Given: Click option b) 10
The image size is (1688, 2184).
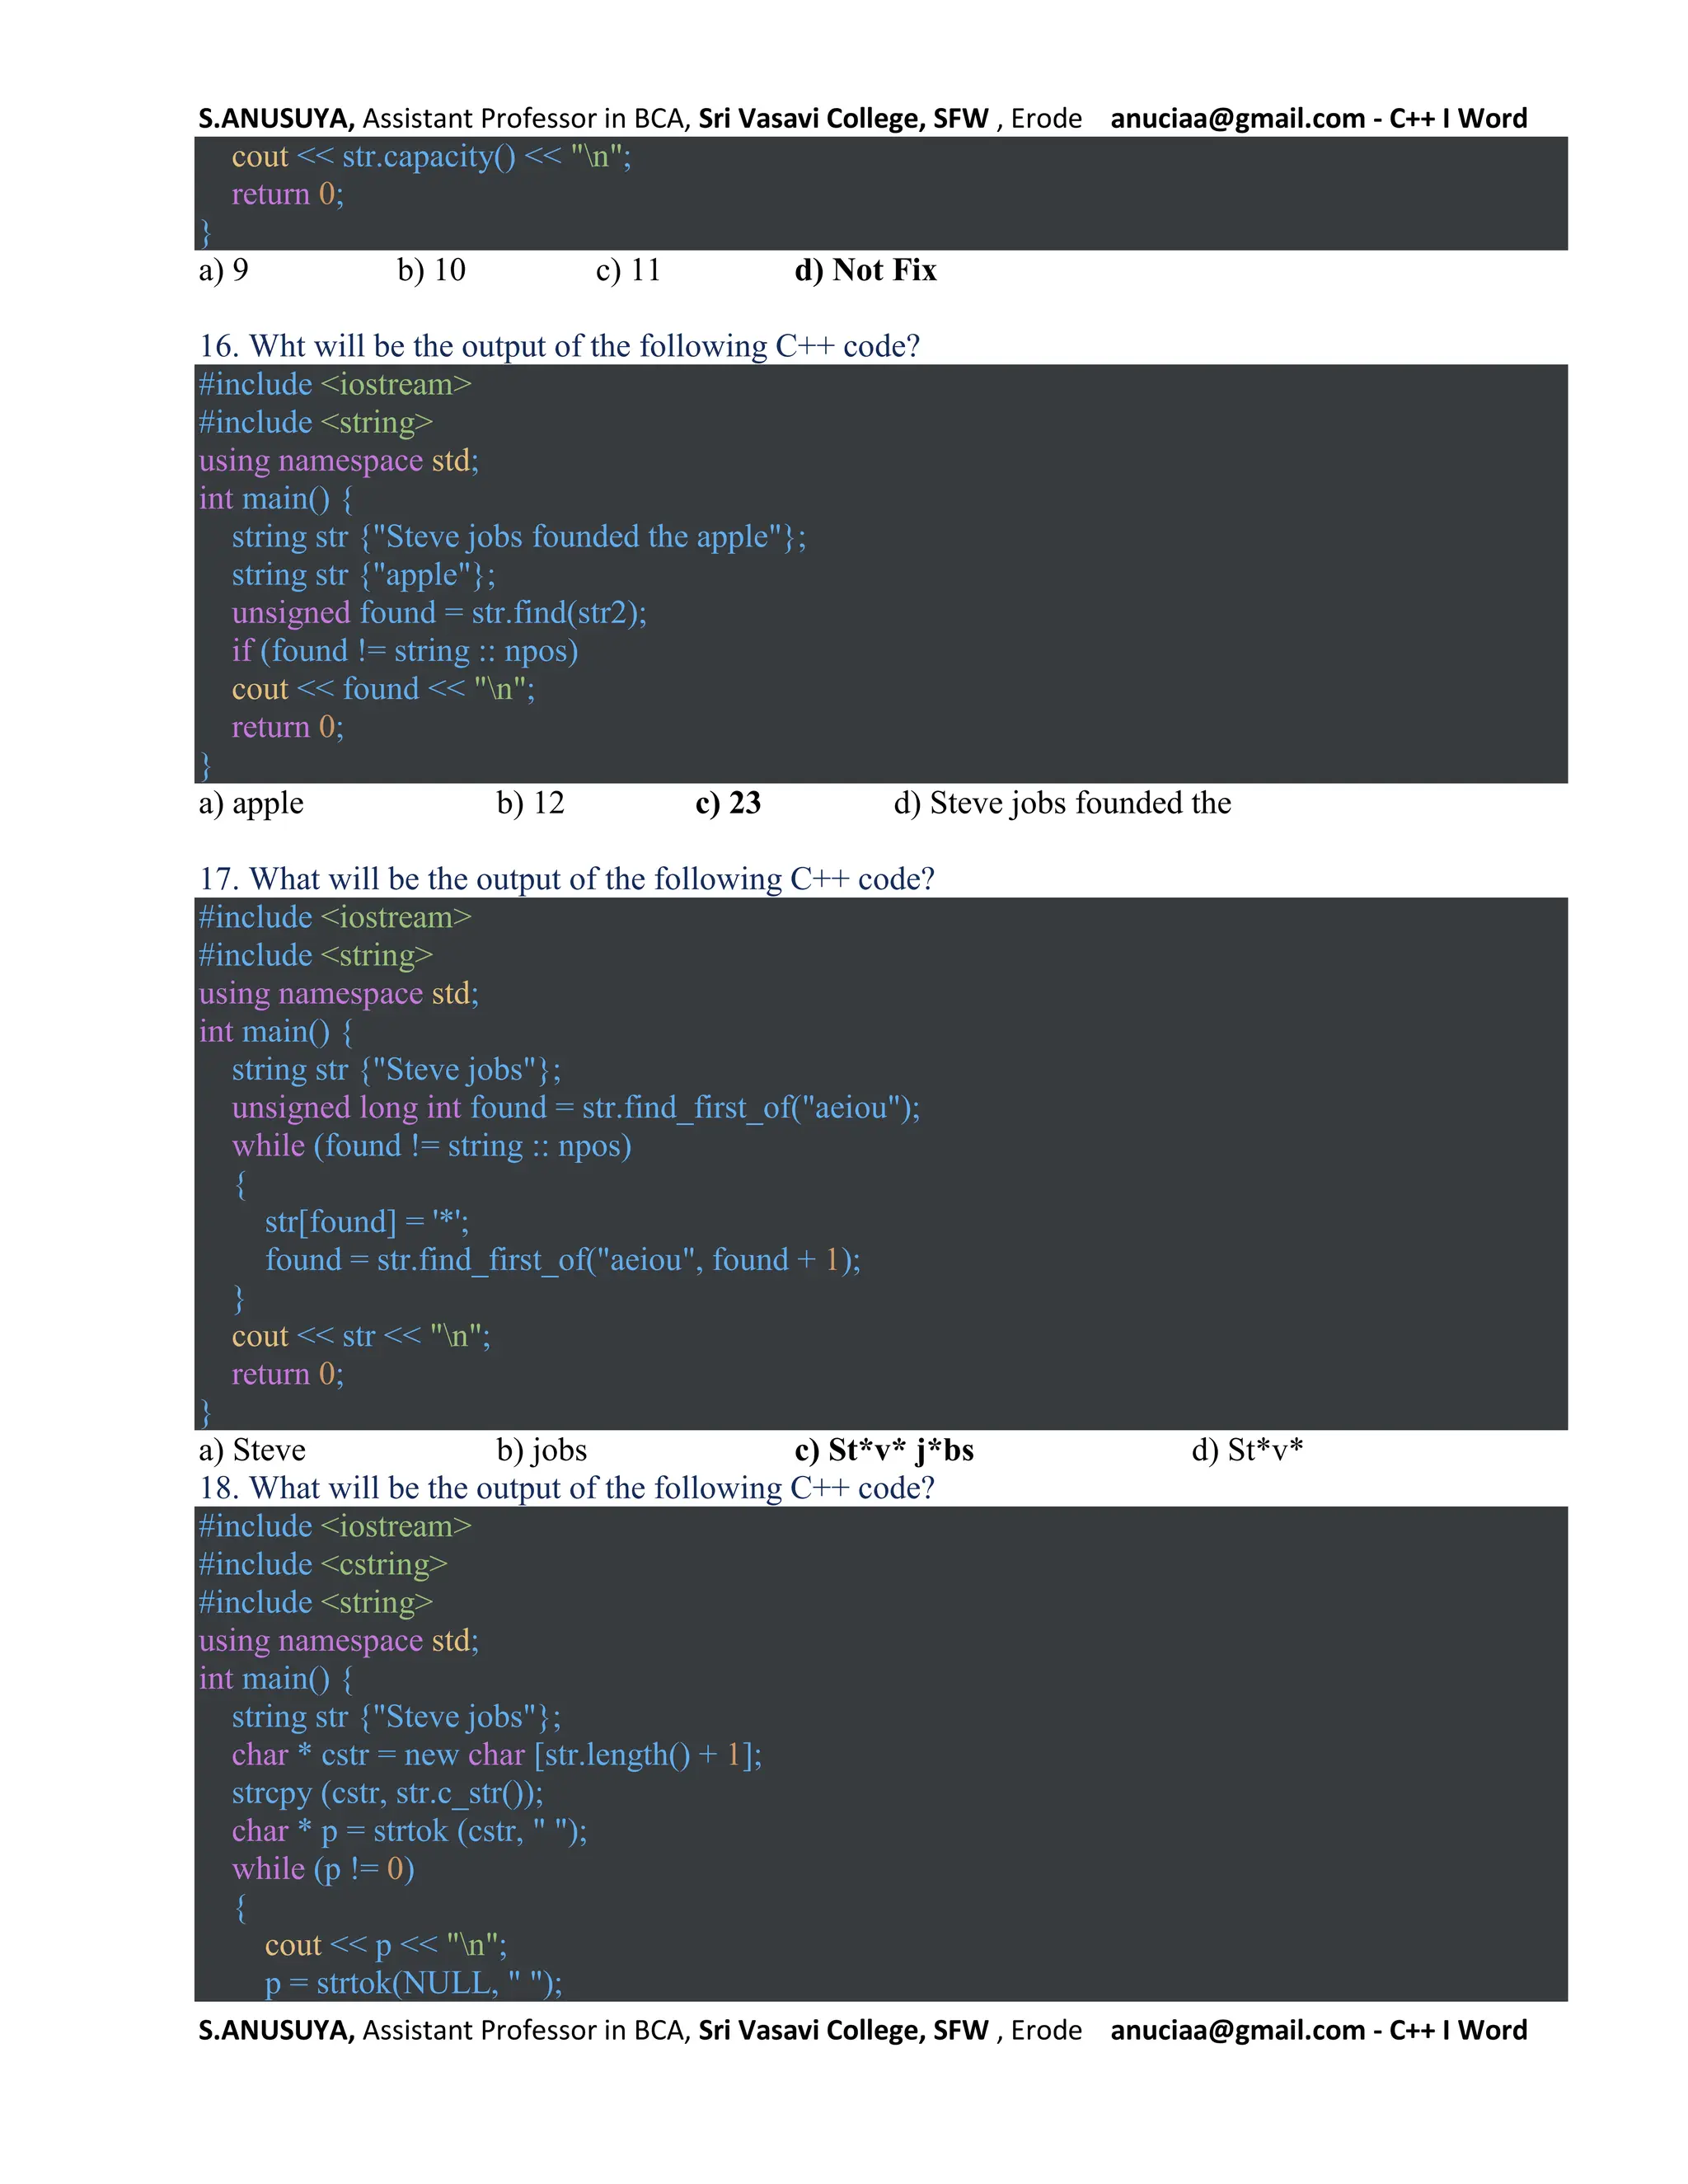Looking at the screenshot, I should pos(431,270).
